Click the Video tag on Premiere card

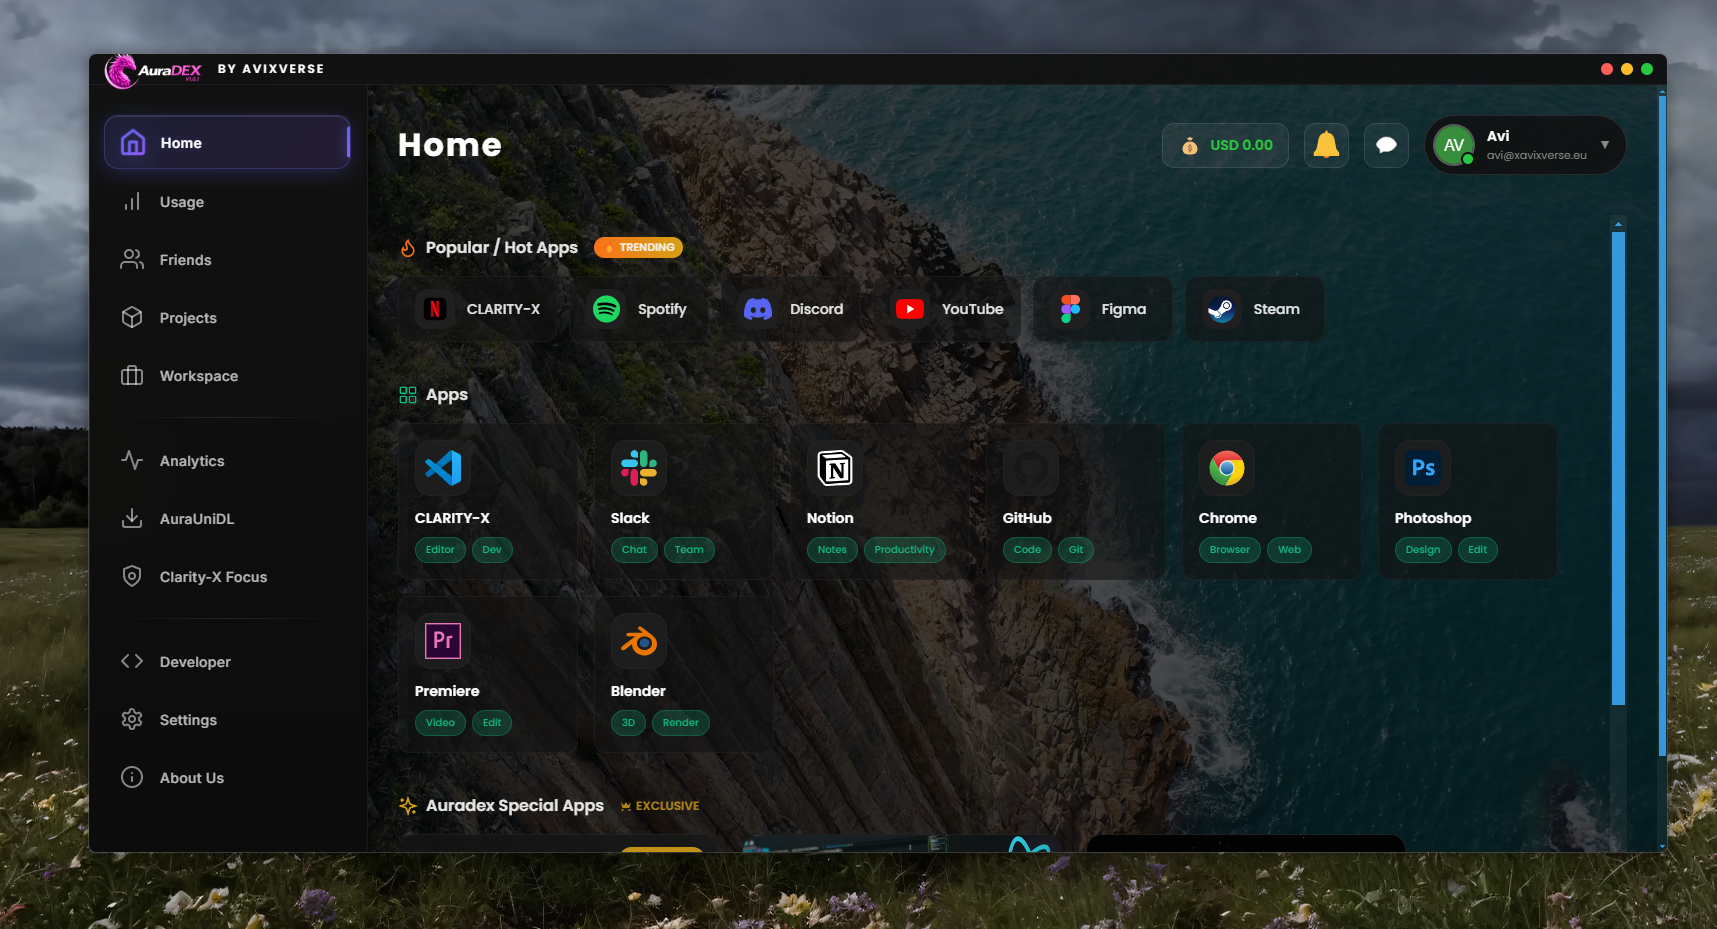[x=440, y=723]
